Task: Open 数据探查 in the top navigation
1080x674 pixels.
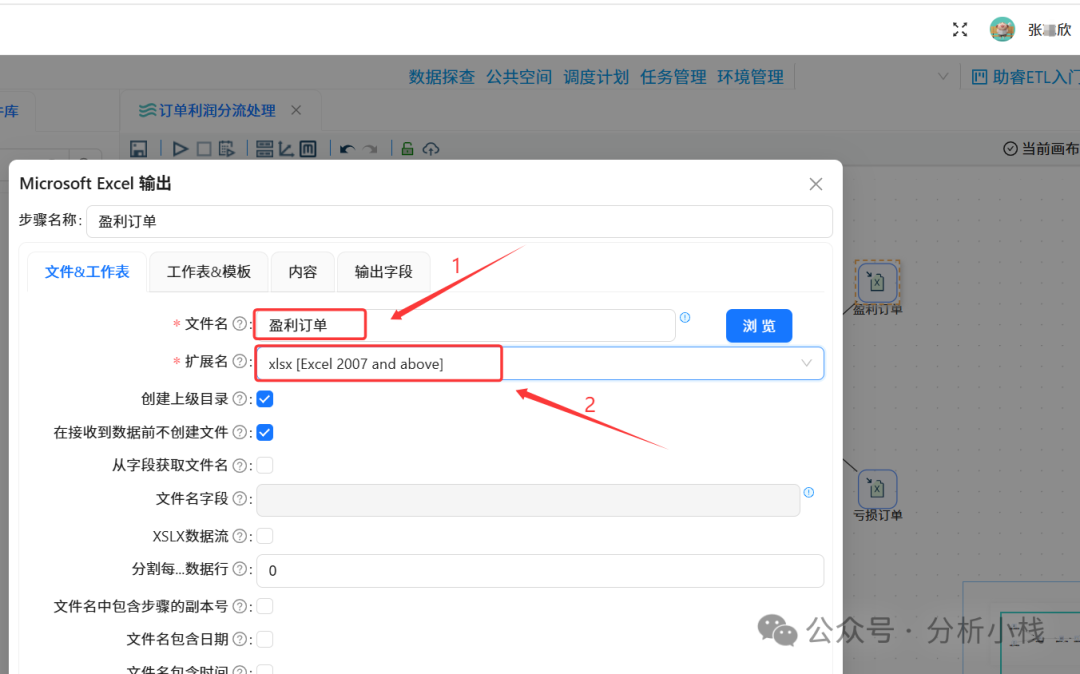Action: [x=442, y=77]
